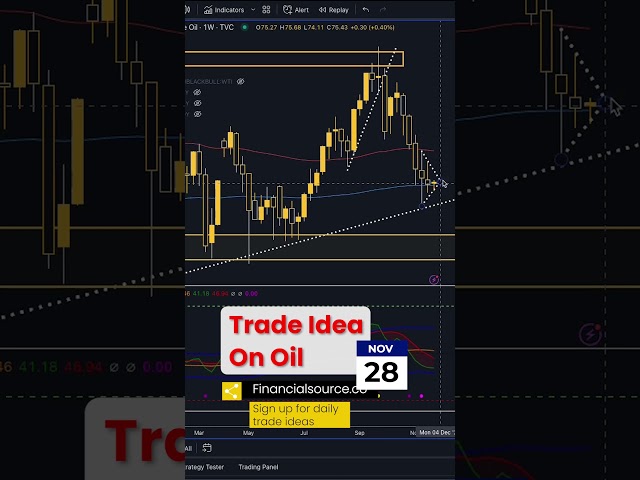This screenshot has height=480, width=640.
Task: Click the Mon 04 Dec date marker
Action: point(436,432)
